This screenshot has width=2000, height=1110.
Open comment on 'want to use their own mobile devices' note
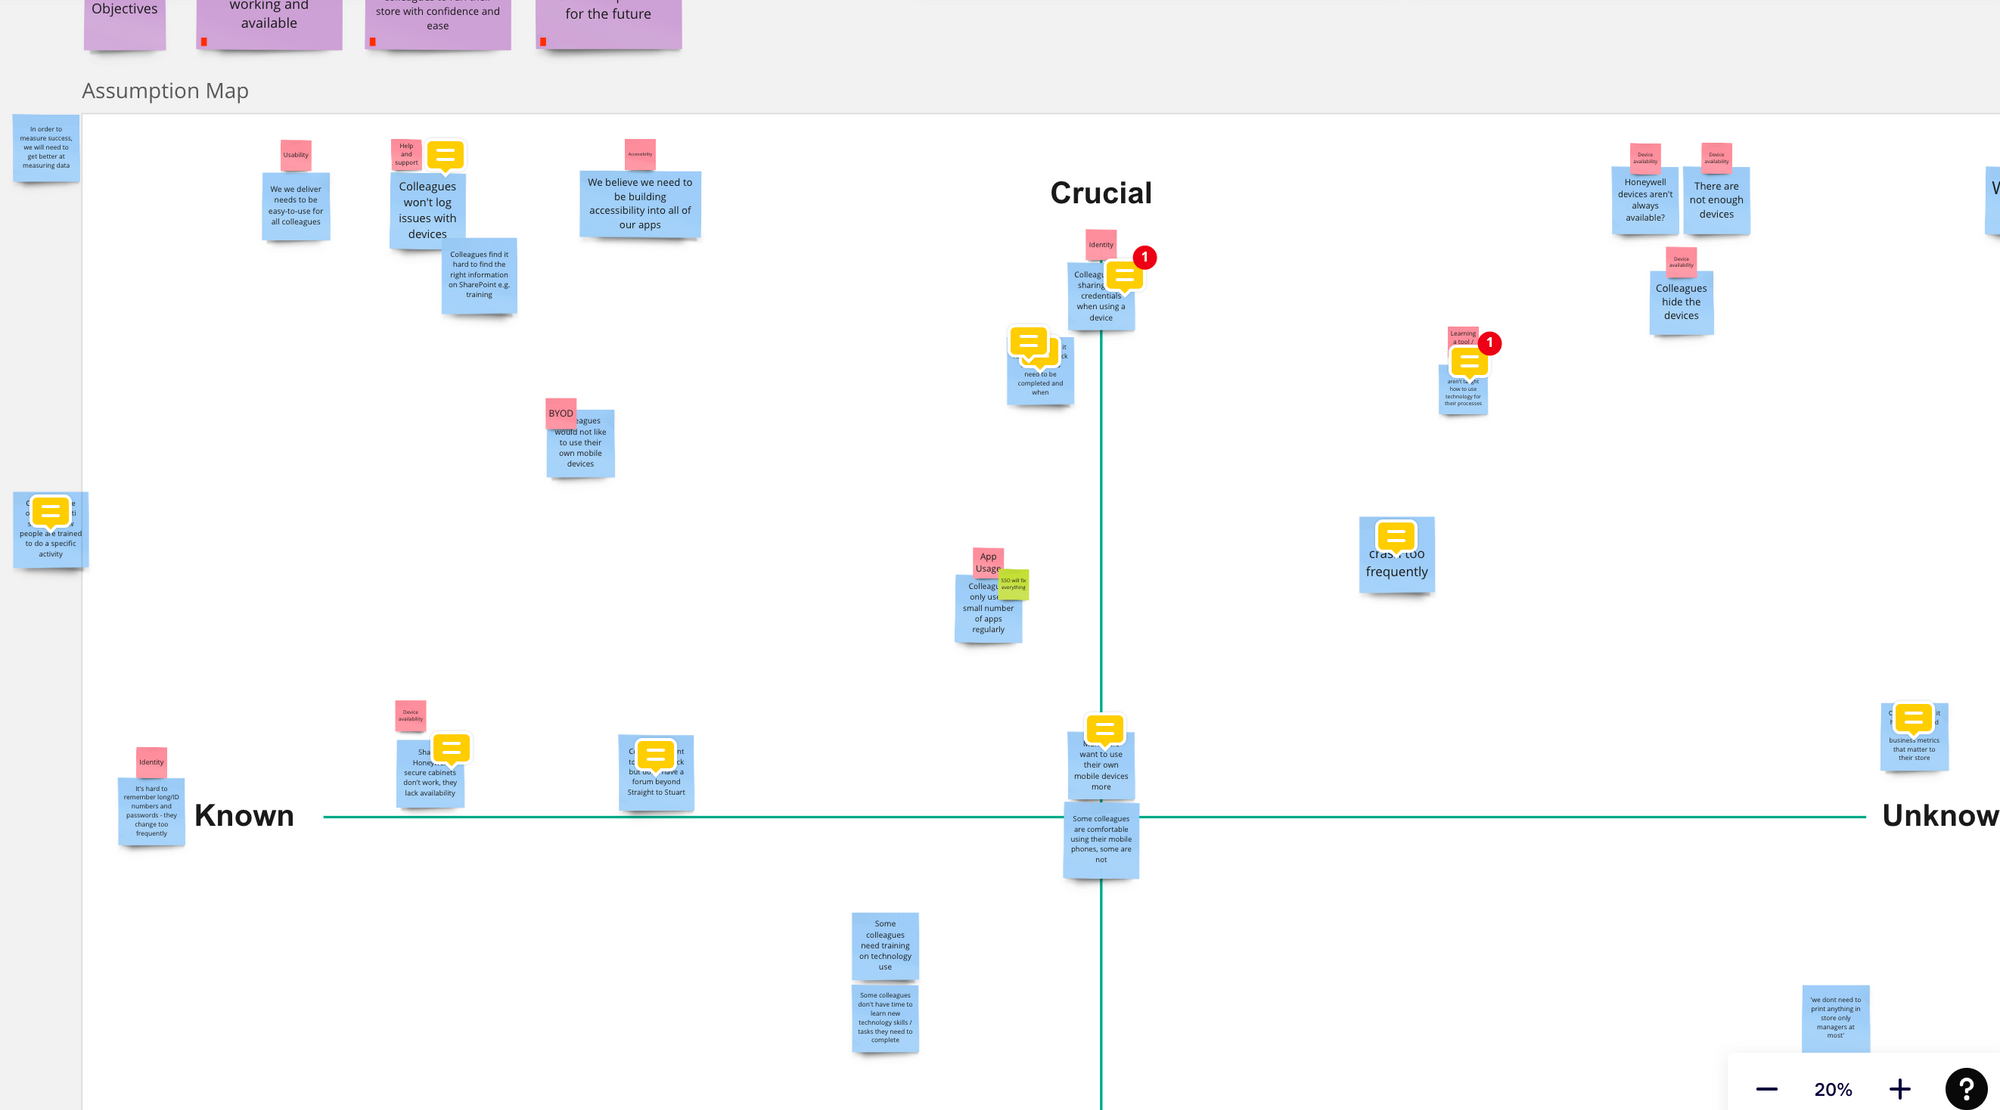[x=1105, y=729]
